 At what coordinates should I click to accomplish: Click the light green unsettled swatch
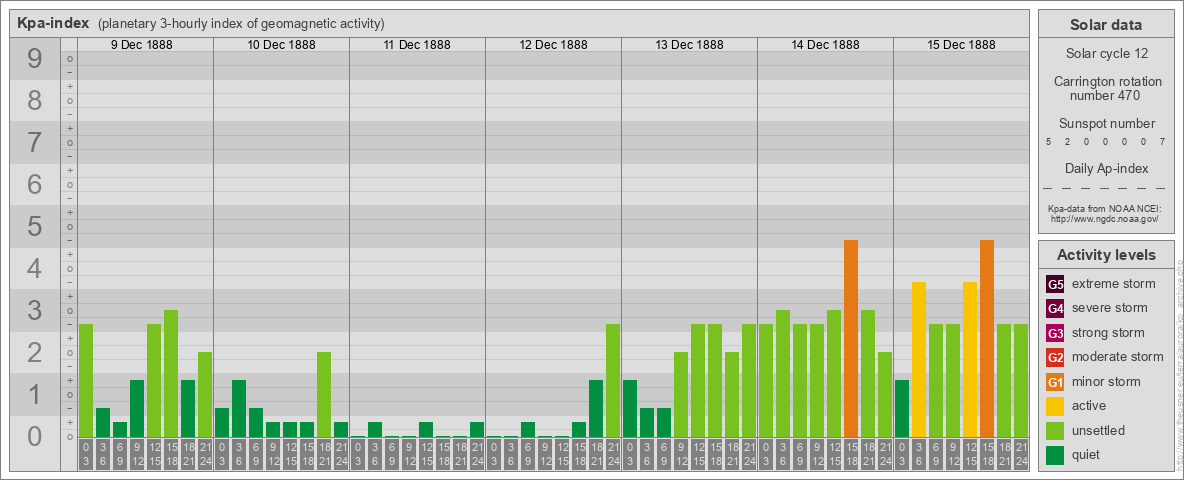[1055, 430]
